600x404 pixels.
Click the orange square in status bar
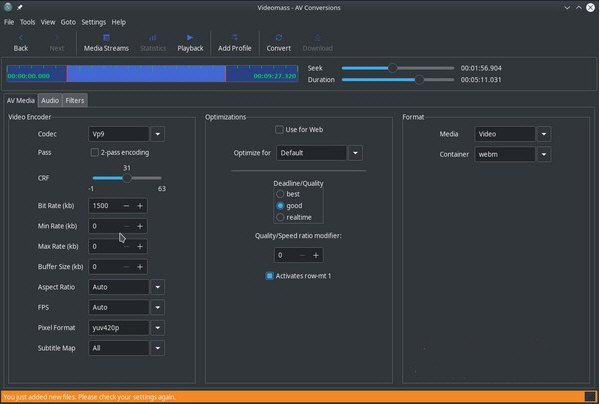(589, 397)
